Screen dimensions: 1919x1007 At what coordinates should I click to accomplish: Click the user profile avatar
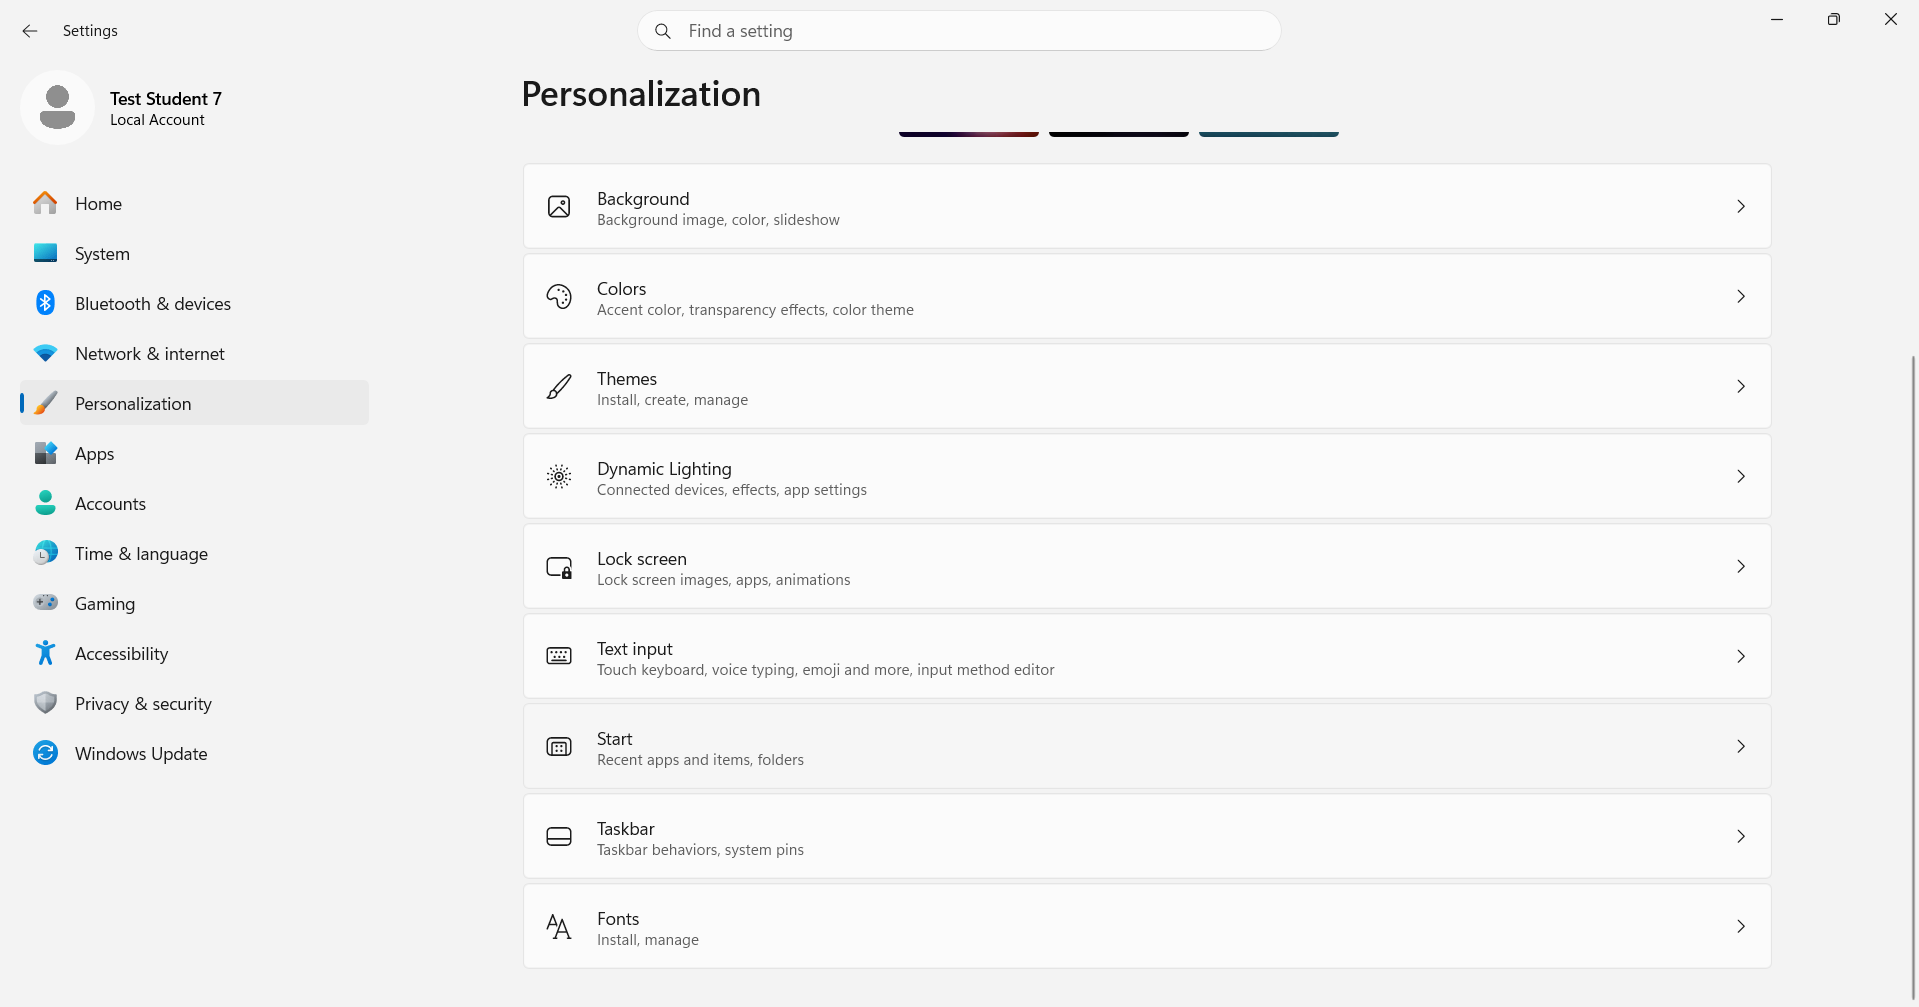tap(57, 107)
